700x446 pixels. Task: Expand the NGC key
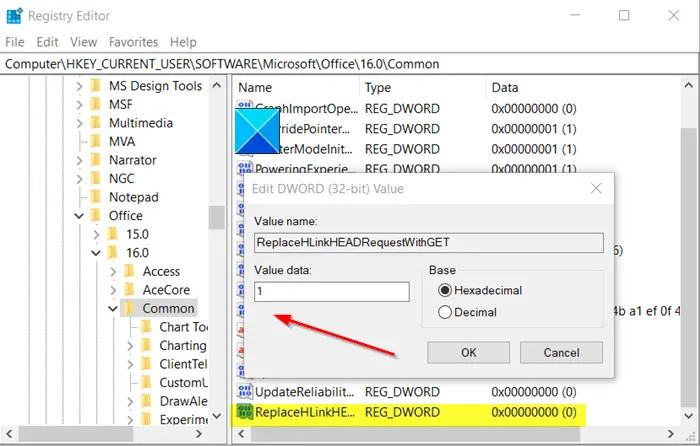pos(79,179)
